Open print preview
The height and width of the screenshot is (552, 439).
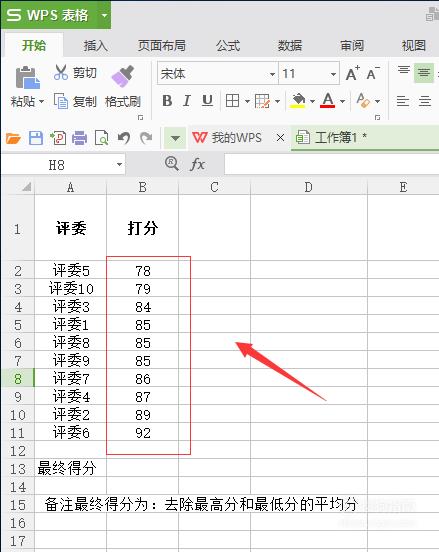point(102,138)
